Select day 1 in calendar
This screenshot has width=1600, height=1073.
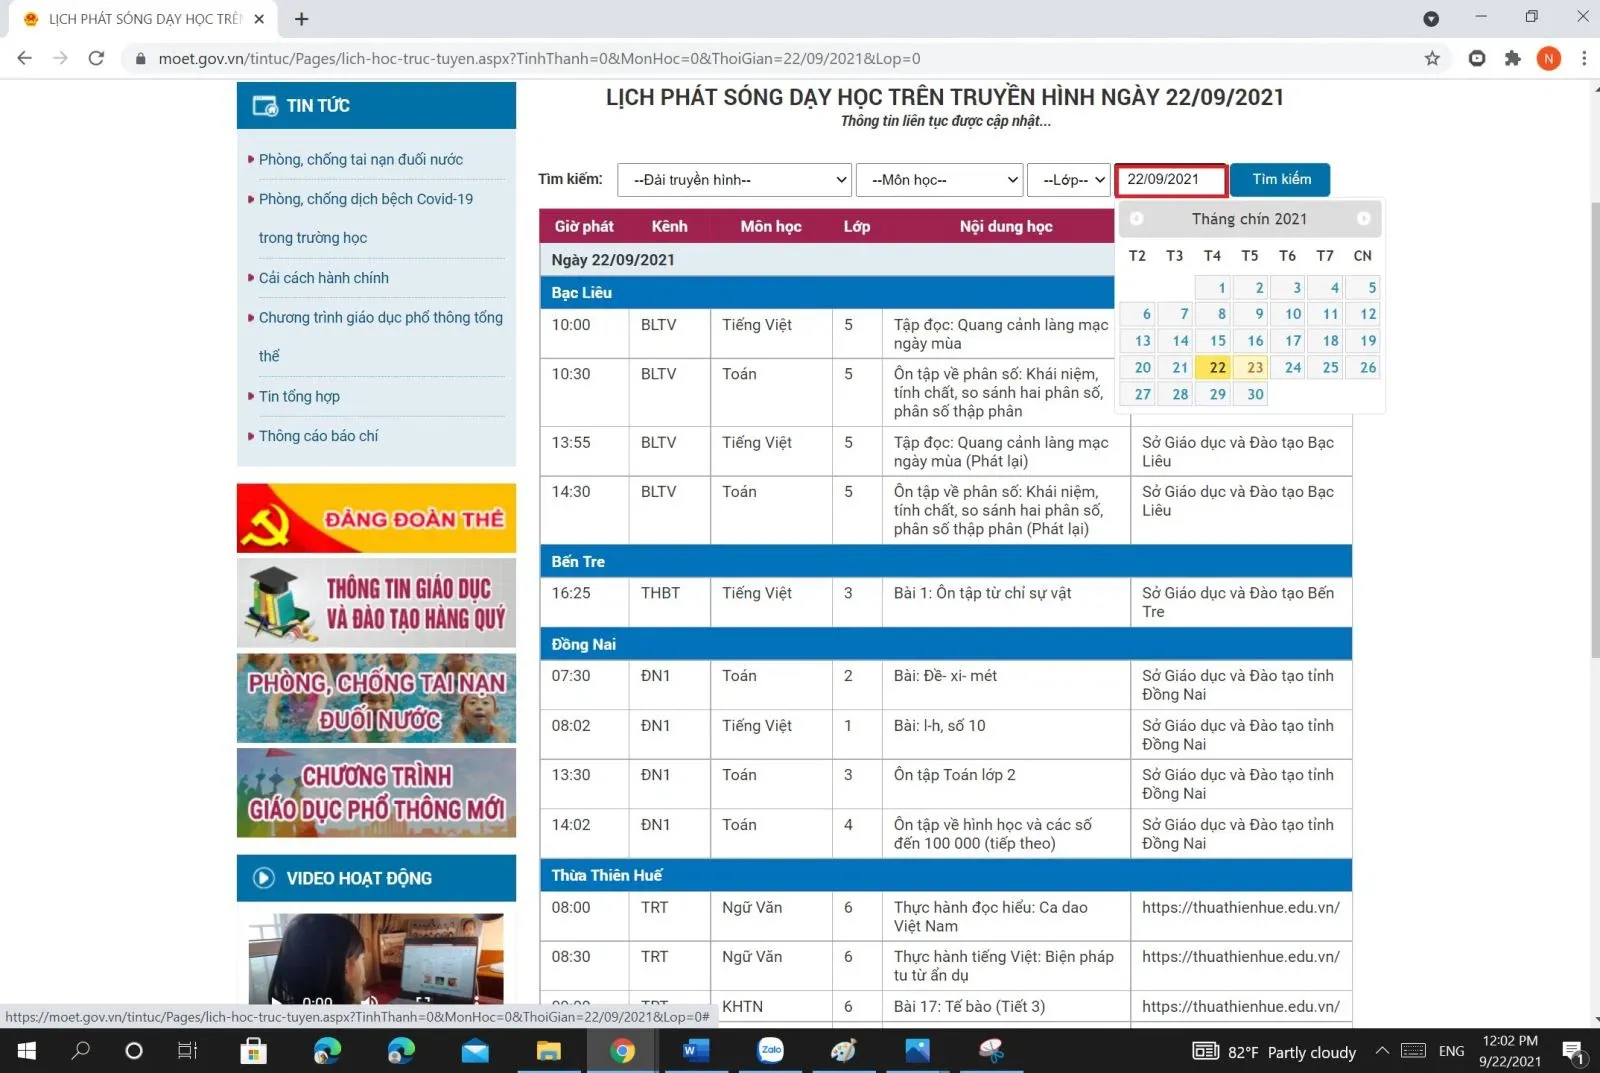click(1213, 287)
